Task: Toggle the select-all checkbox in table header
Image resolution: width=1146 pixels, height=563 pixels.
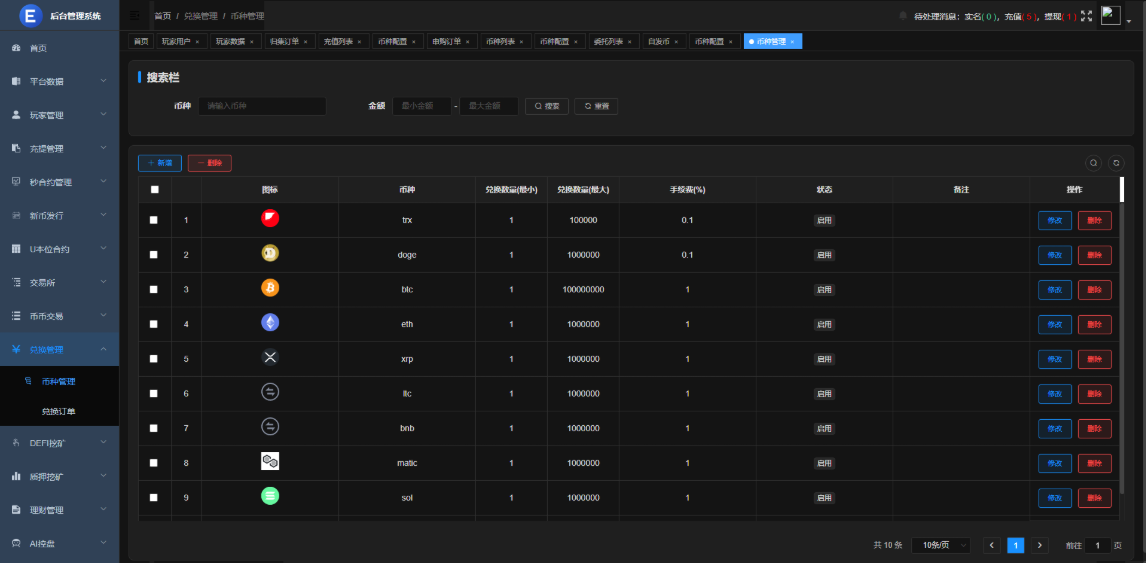Action: click(x=154, y=189)
